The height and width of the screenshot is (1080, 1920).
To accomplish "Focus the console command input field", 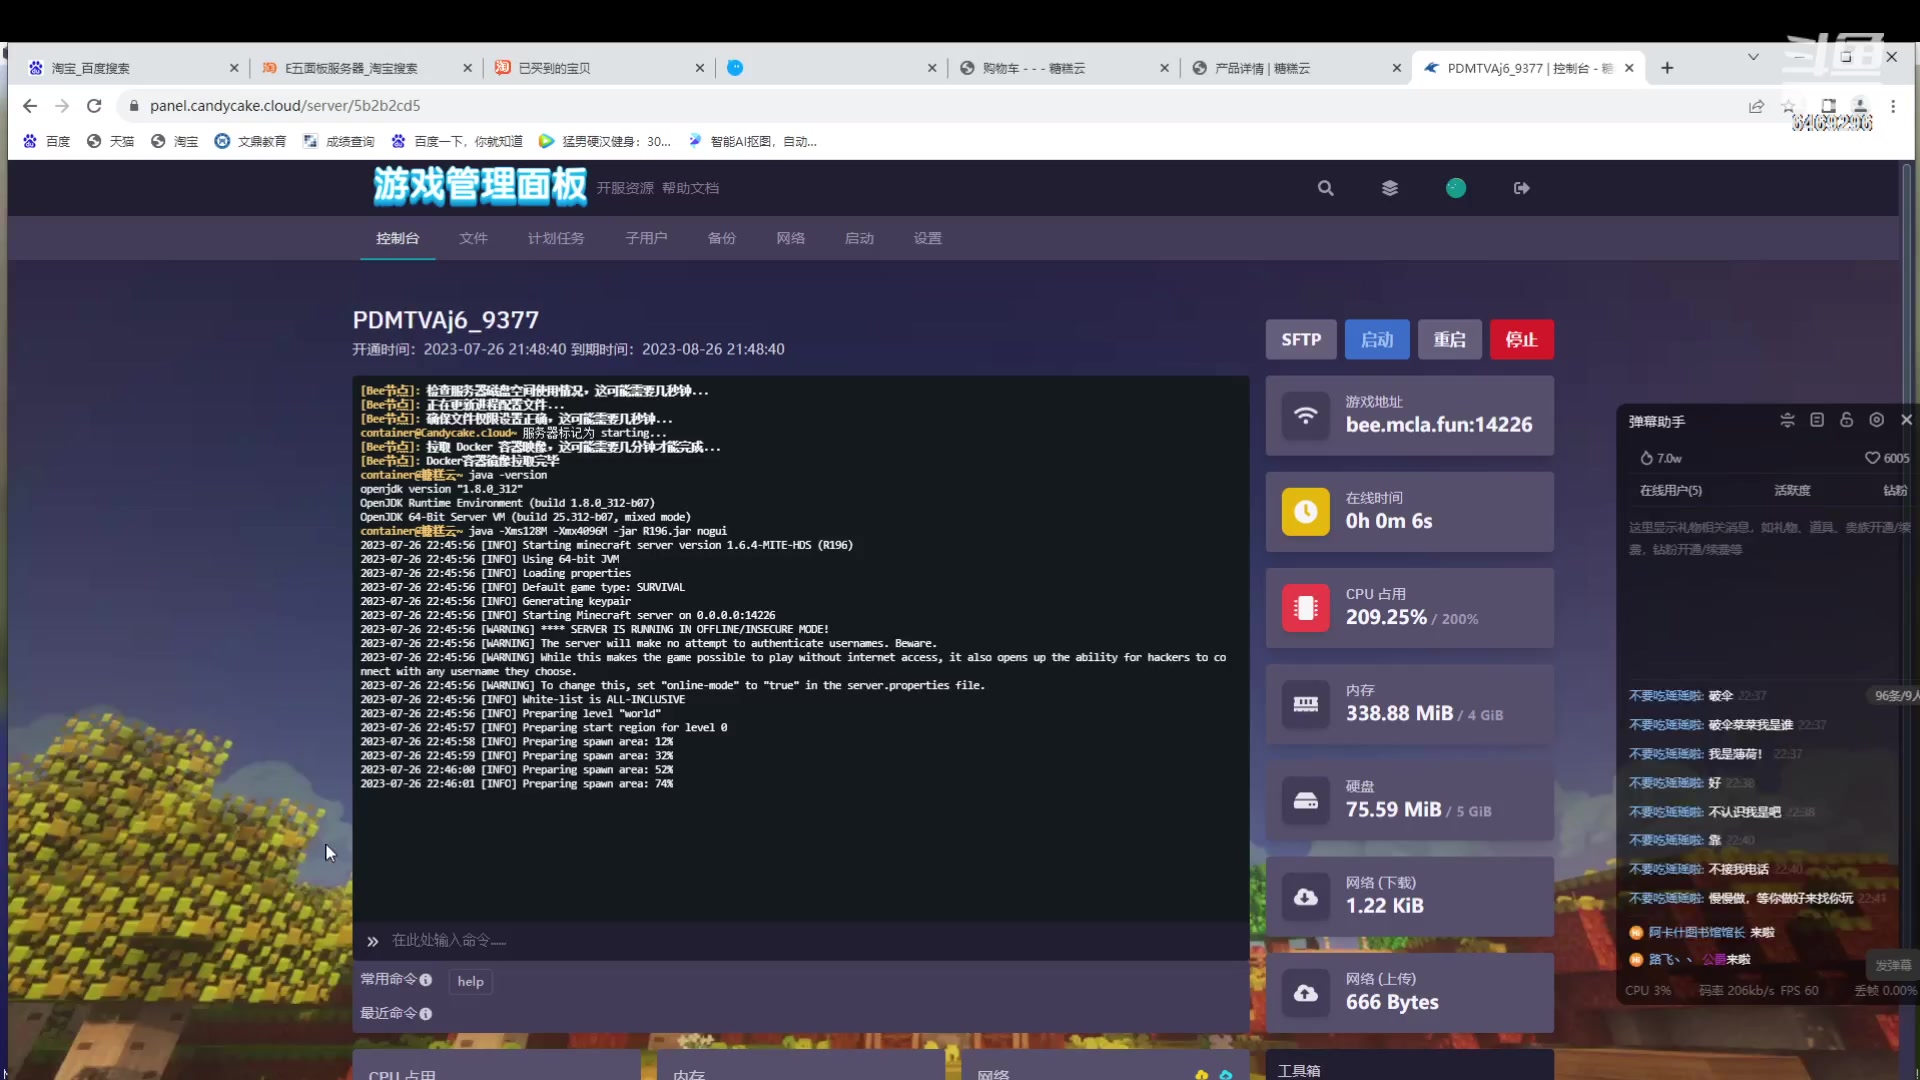I will (x=800, y=941).
